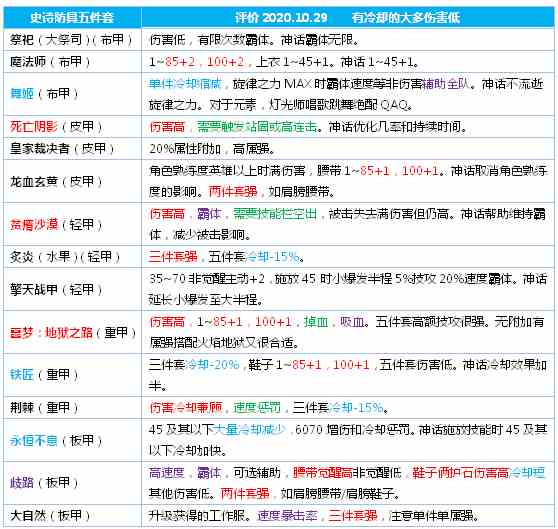Click red 伤害高 in 噩梦：地狱之路 row

(x=167, y=322)
